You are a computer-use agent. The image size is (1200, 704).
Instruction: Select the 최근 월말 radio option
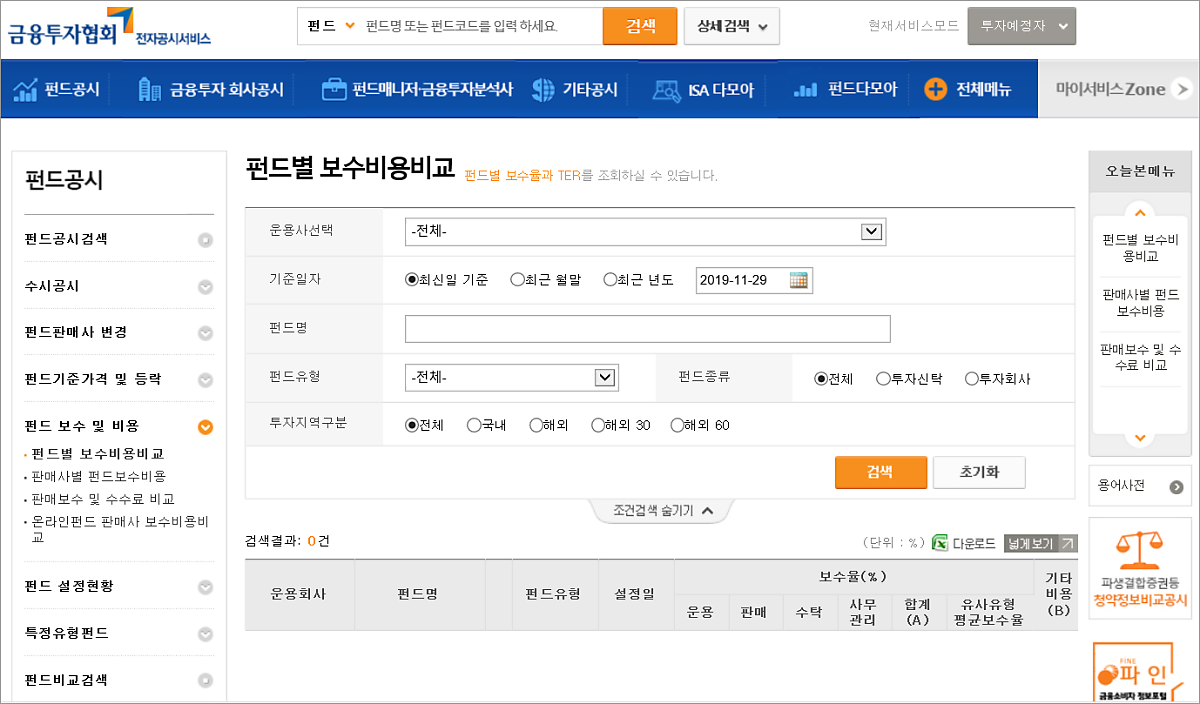coord(517,280)
